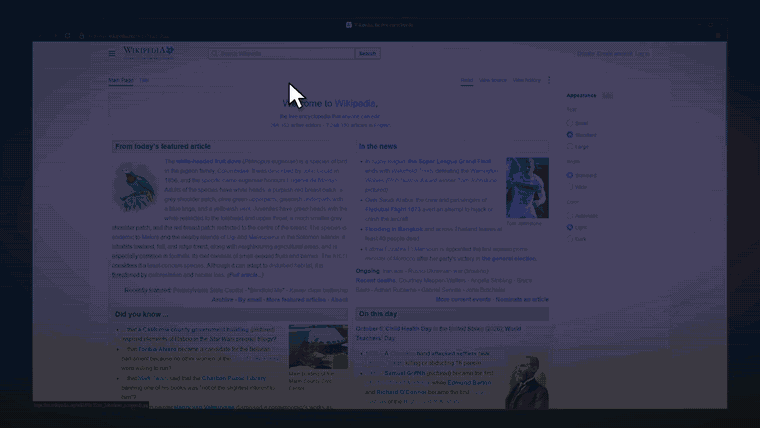Click the white-headed fruit dove thumbnail
760x428 pixels.
tap(135, 187)
